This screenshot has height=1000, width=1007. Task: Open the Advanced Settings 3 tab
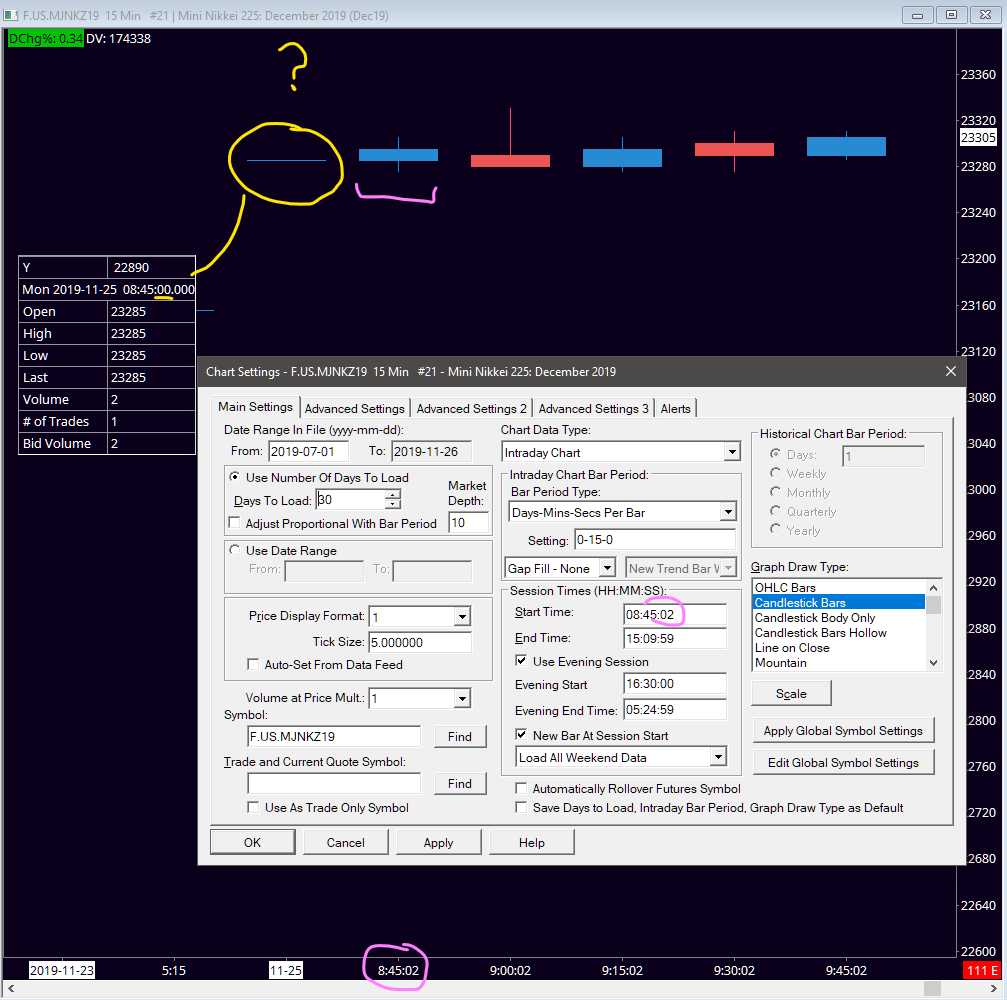tap(593, 408)
